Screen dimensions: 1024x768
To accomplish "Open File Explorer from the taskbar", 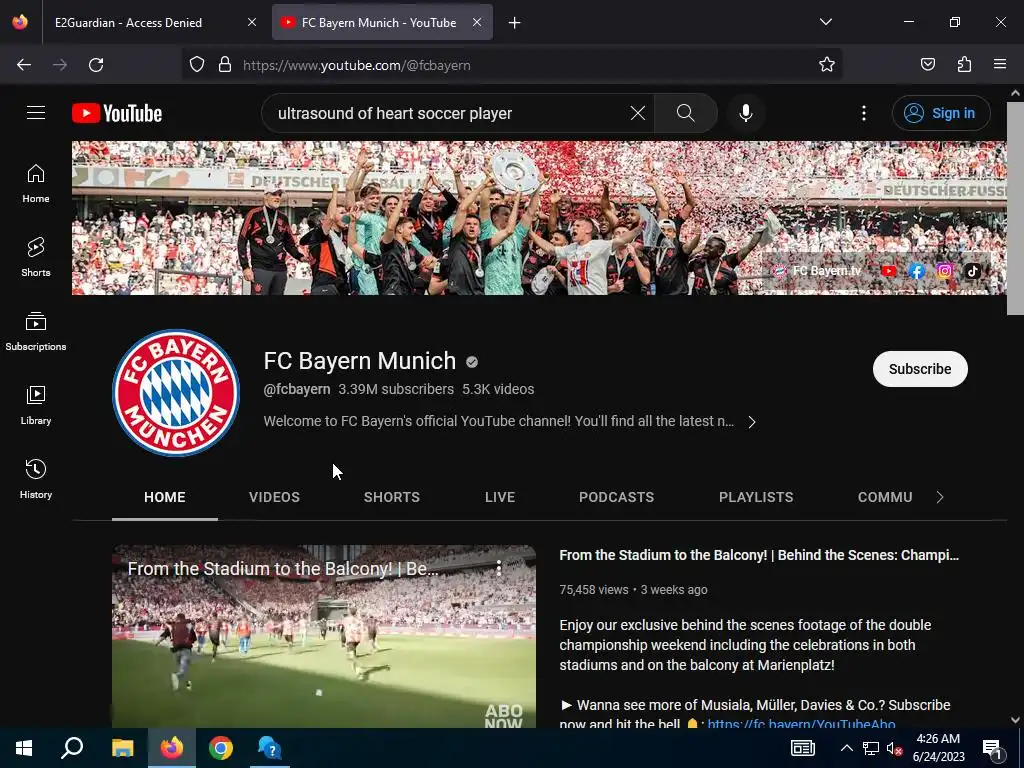I will tap(123, 748).
